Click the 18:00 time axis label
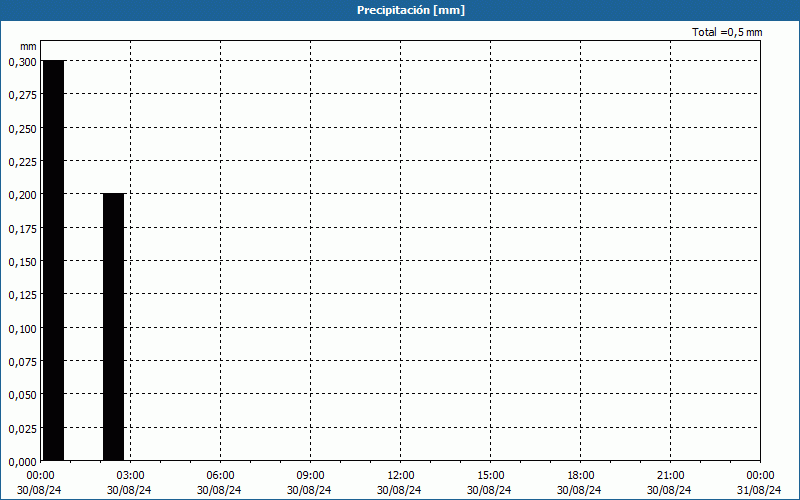 tap(581, 476)
